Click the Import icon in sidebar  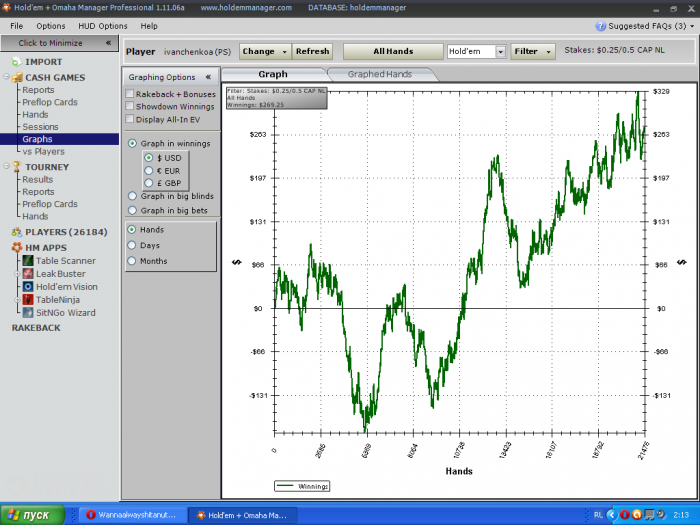click(17, 62)
